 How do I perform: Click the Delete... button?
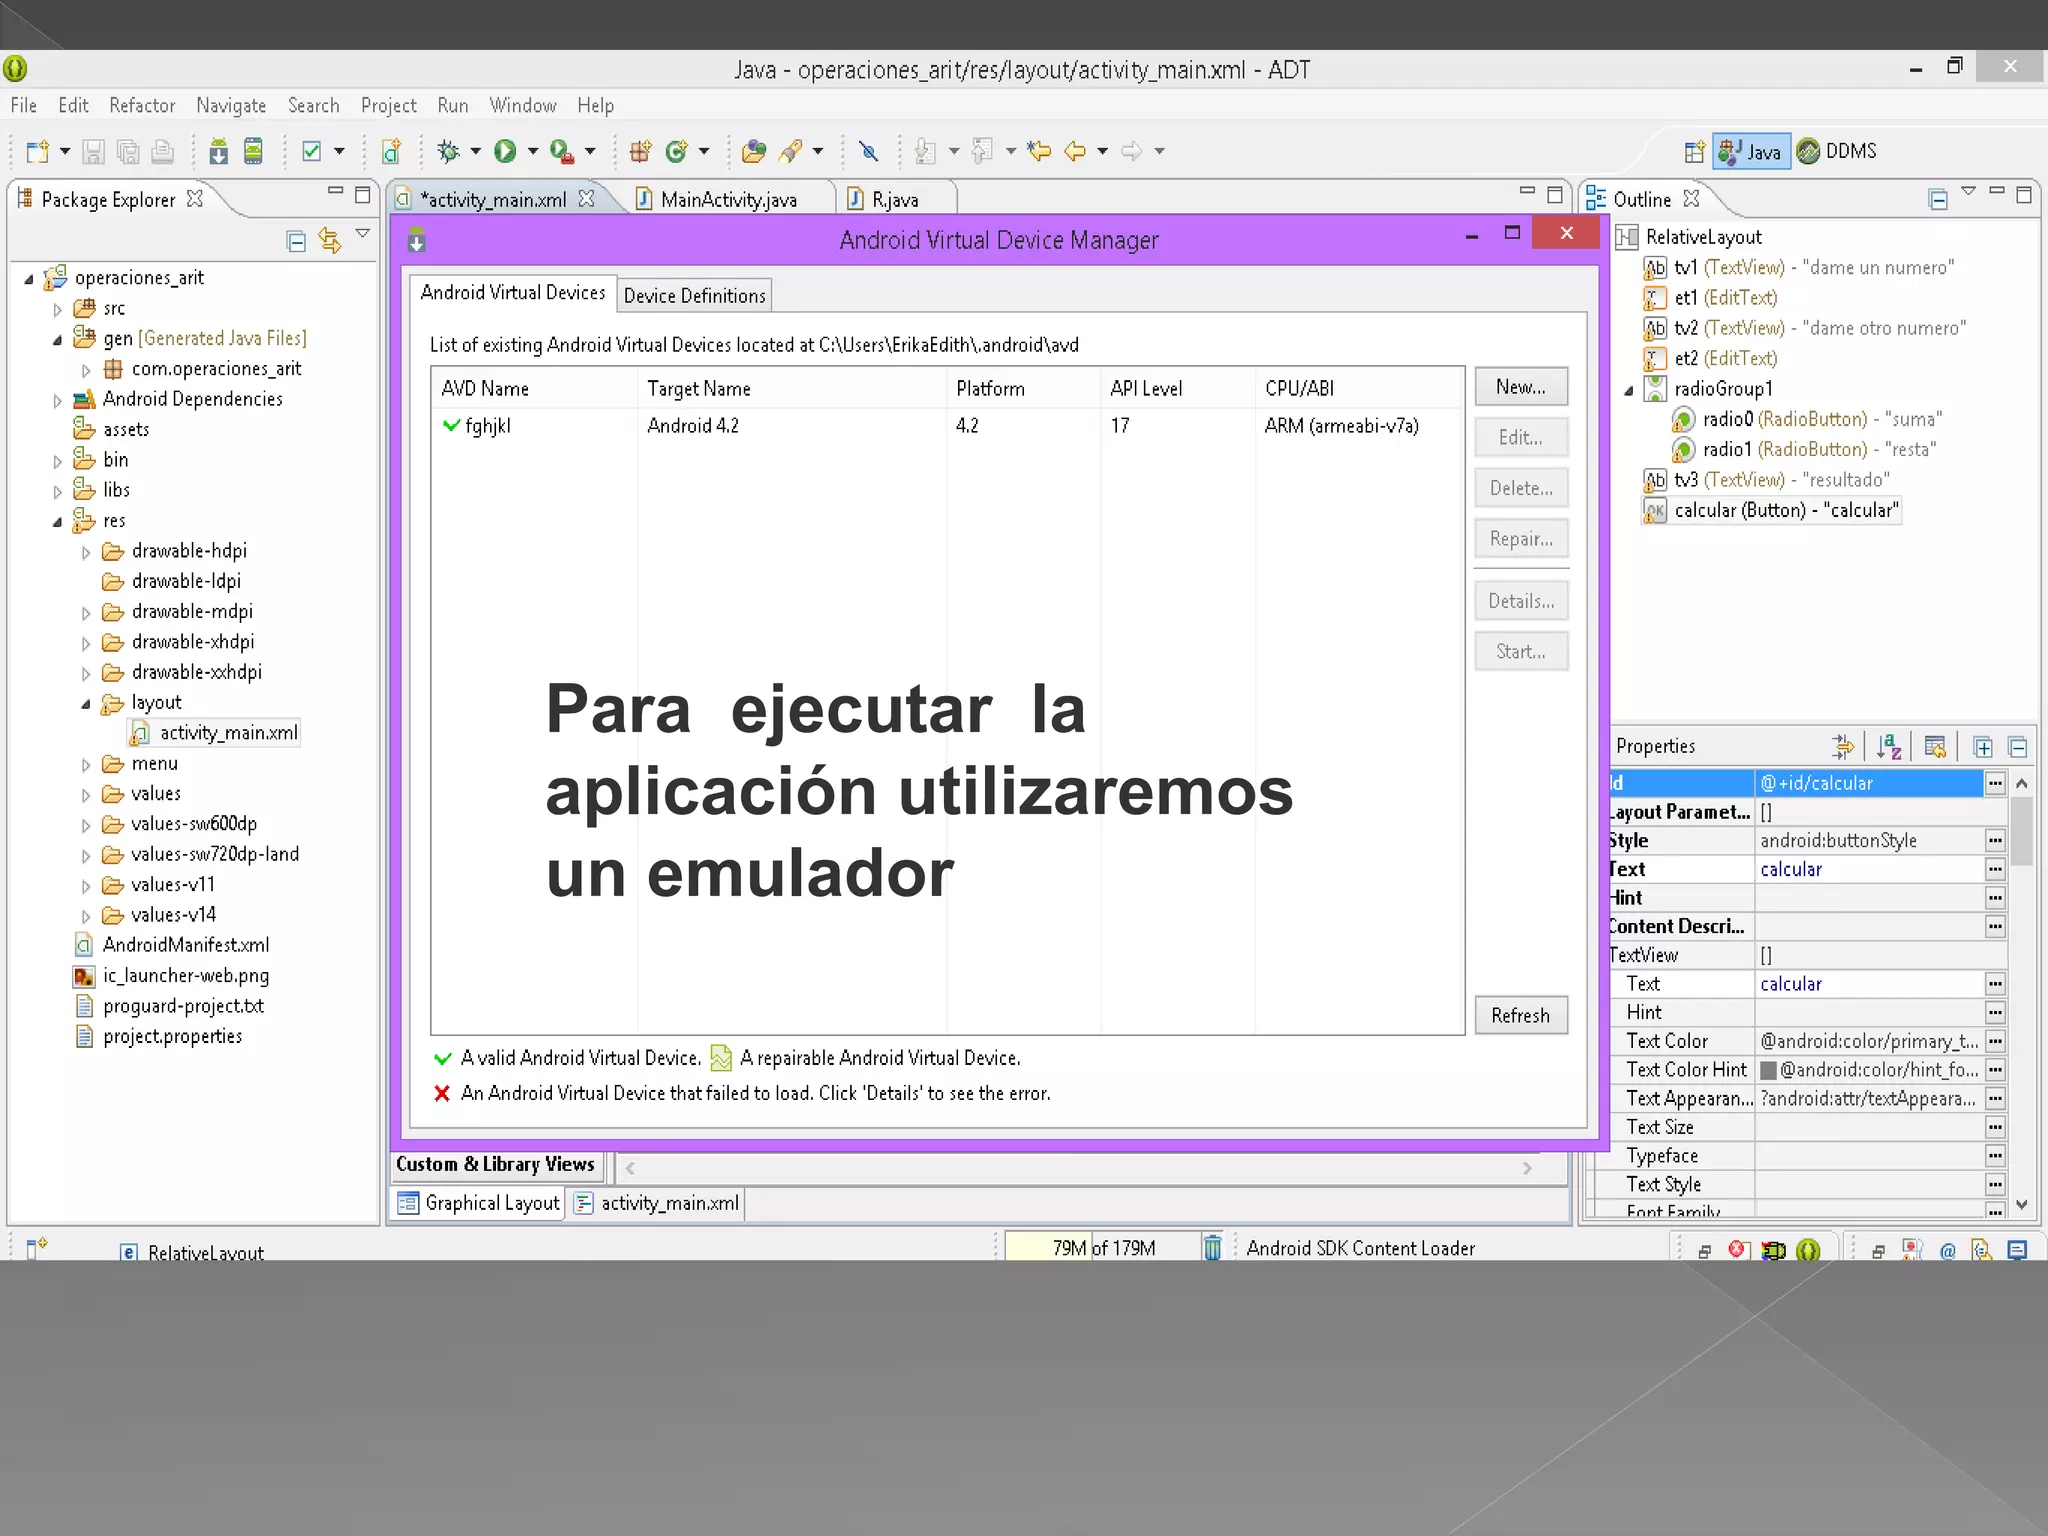[x=1521, y=488]
